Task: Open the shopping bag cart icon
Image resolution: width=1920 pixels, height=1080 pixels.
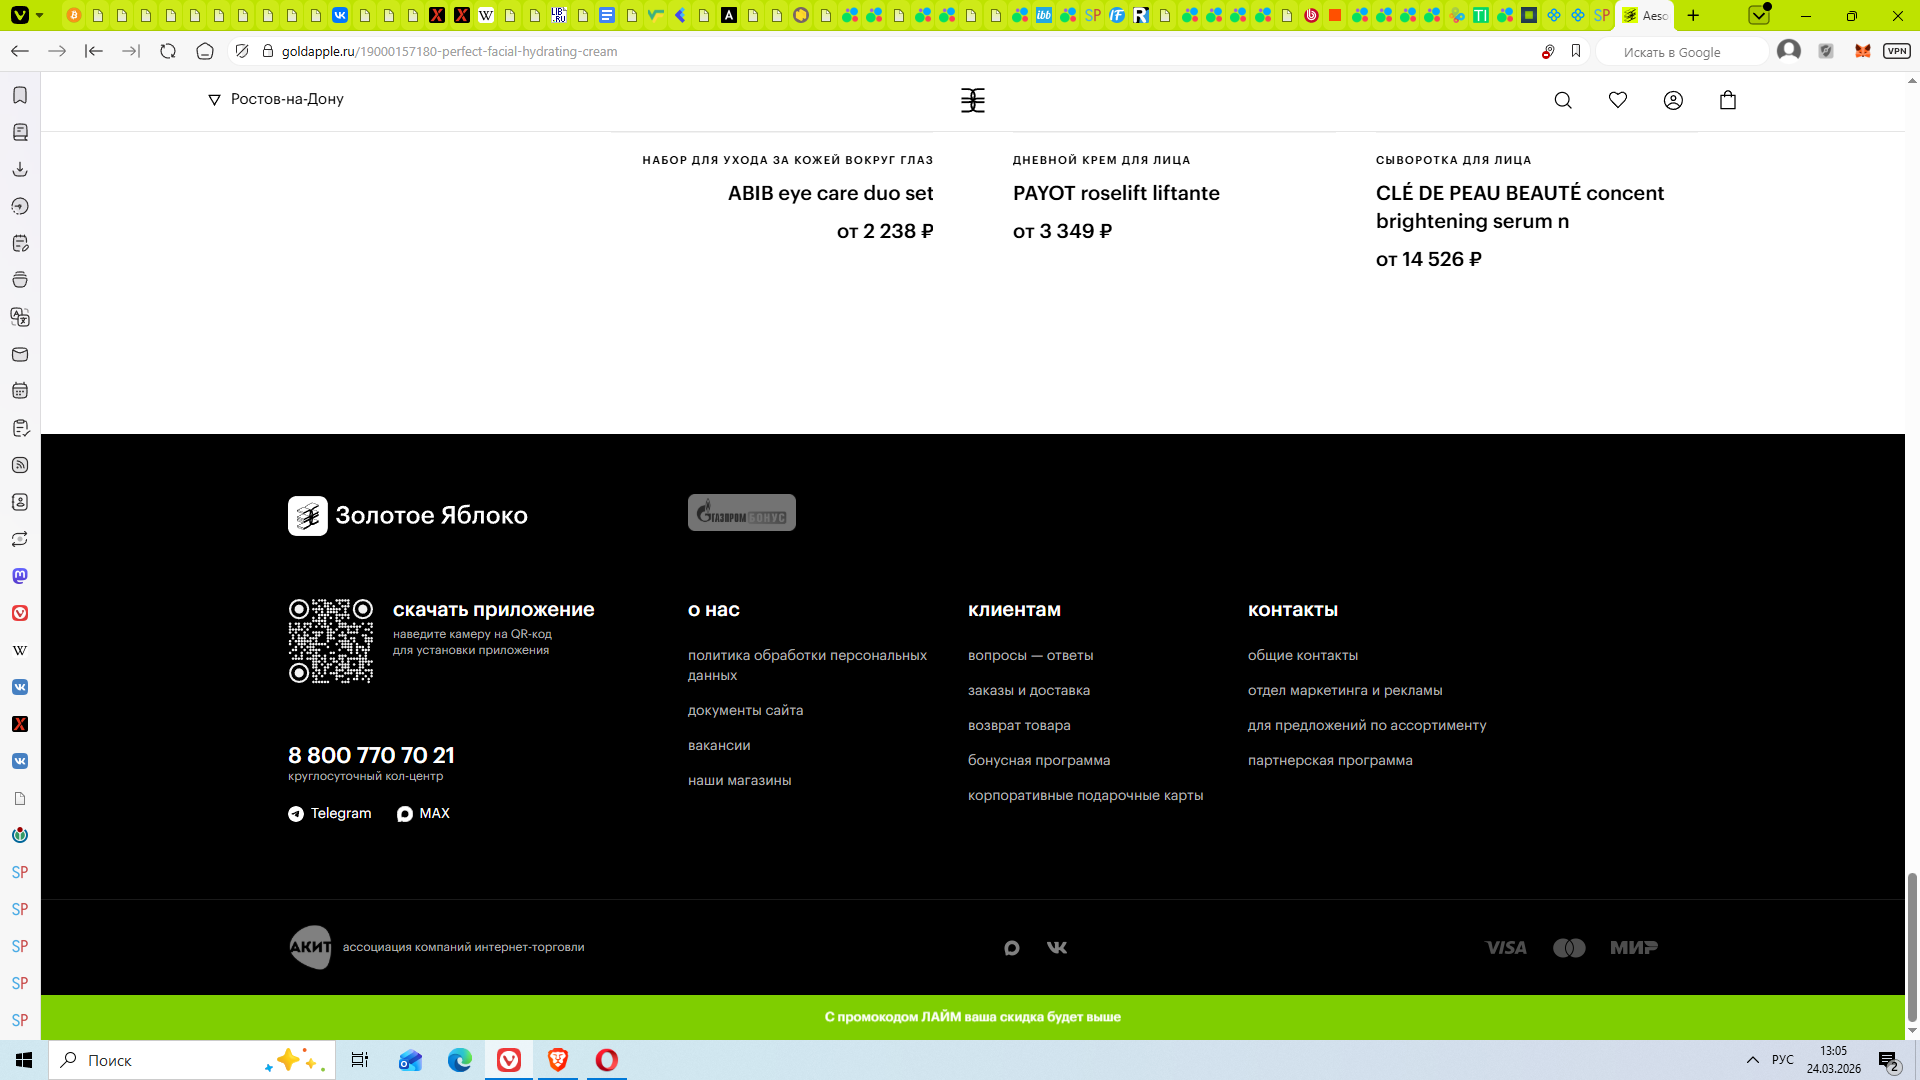Action: (1728, 100)
